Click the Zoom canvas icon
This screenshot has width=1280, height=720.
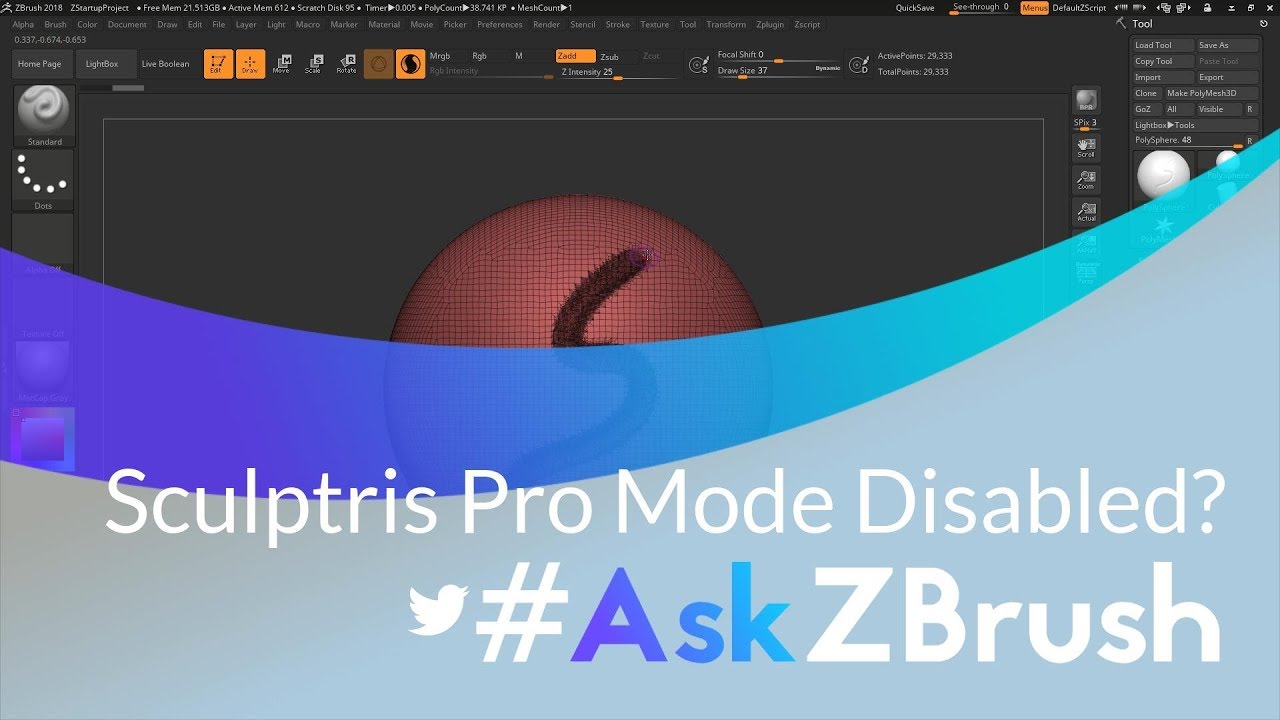click(1086, 180)
